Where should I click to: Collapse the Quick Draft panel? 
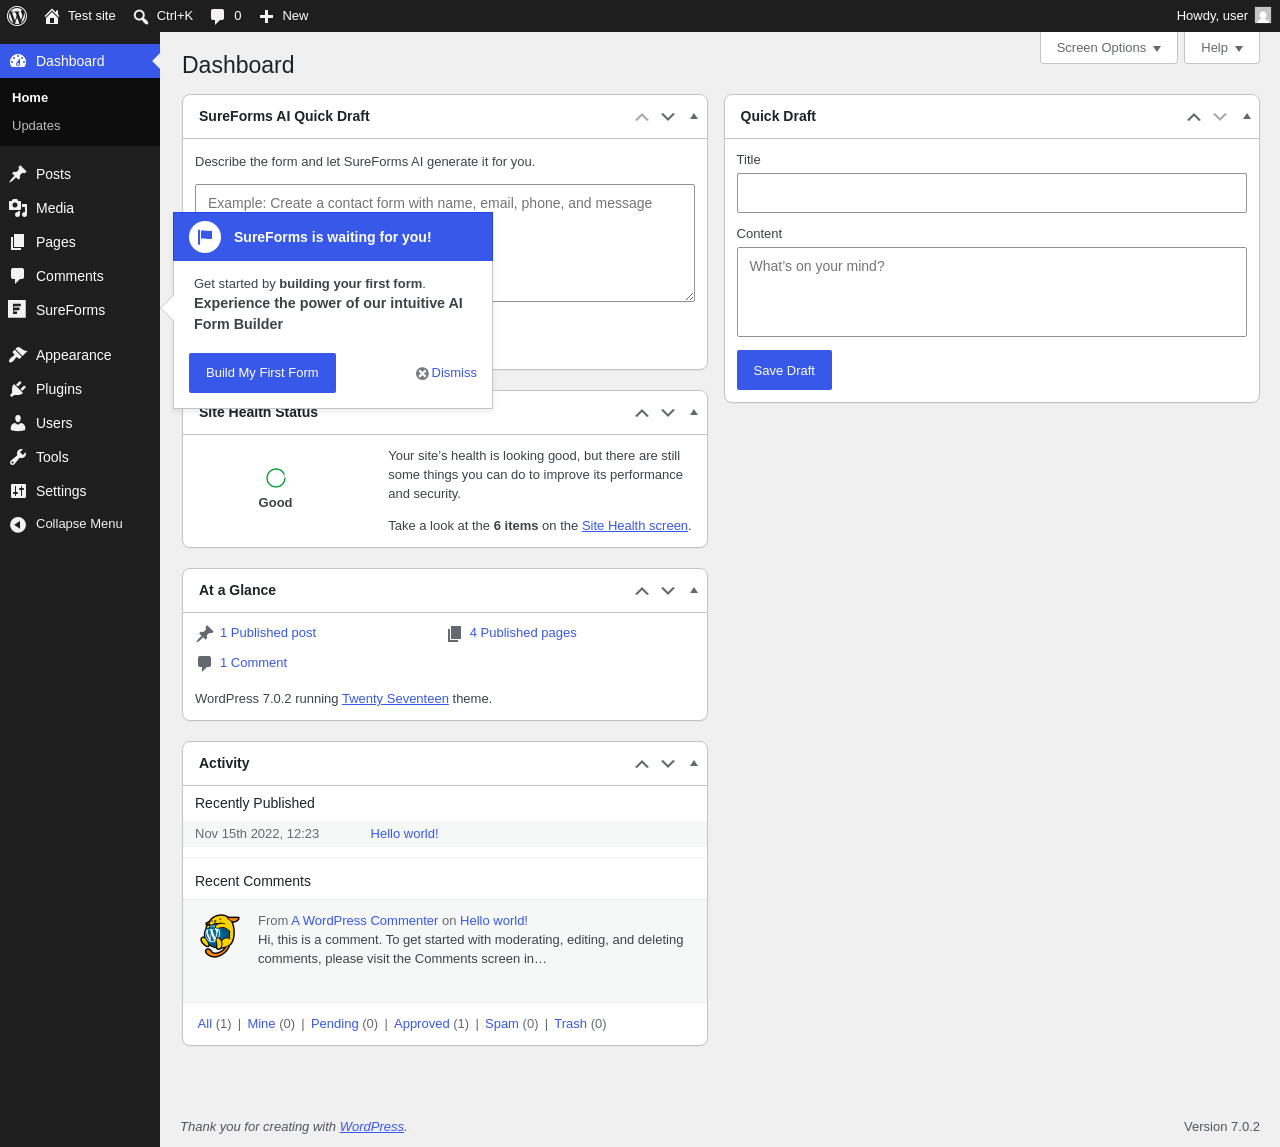pyautogui.click(x=1247, y=116)
